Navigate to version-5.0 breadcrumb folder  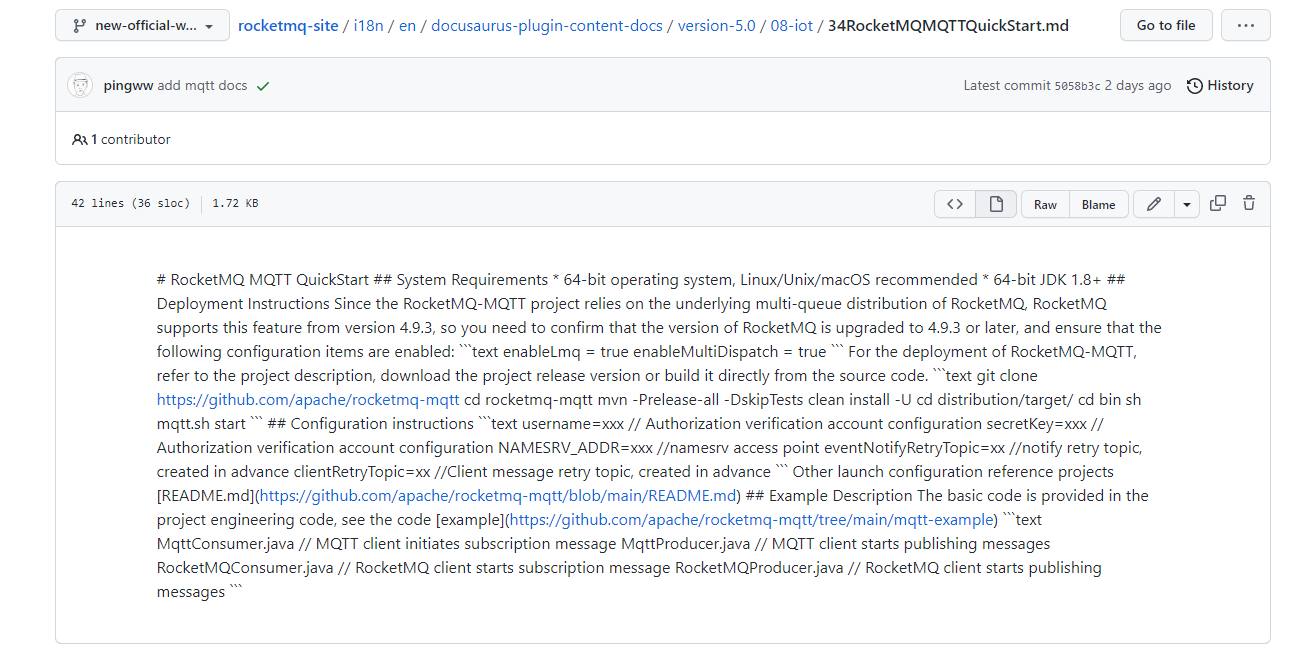[x=717, y=26]
